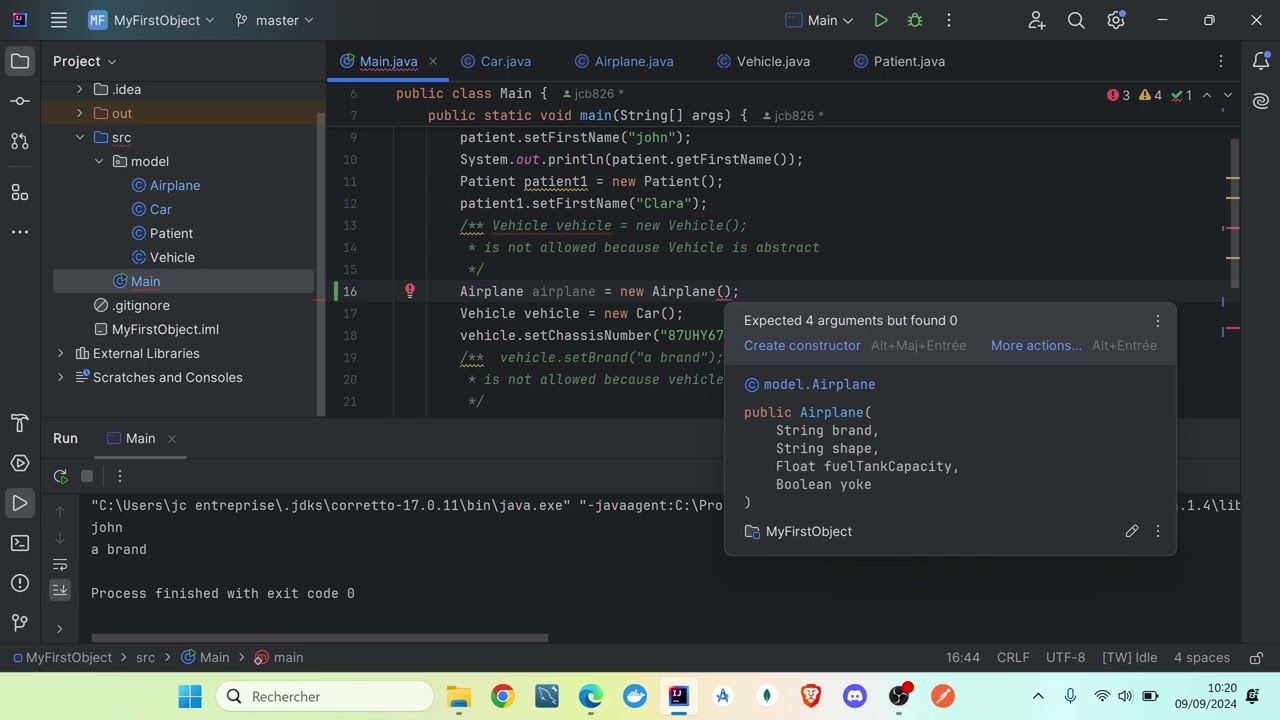
Task: Click Run console horizontal scrollbar
Action: [x=320, y=637]
